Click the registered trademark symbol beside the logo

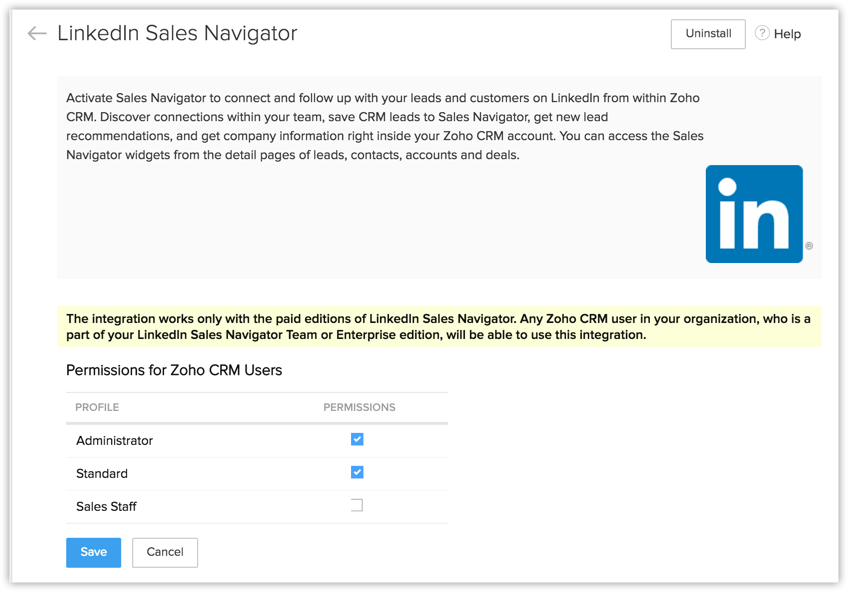(x=809, y=246)
